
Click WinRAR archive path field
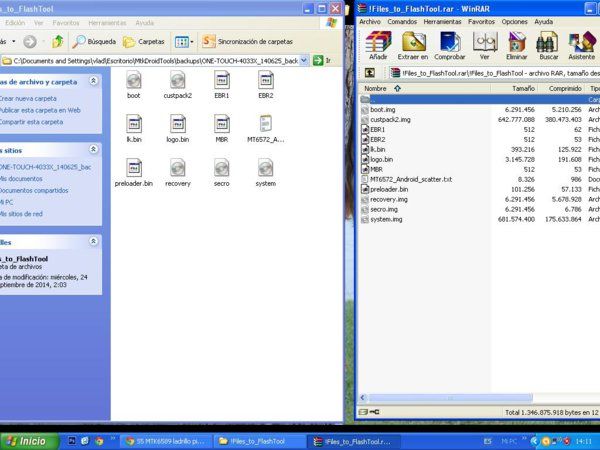coord(494,73)
